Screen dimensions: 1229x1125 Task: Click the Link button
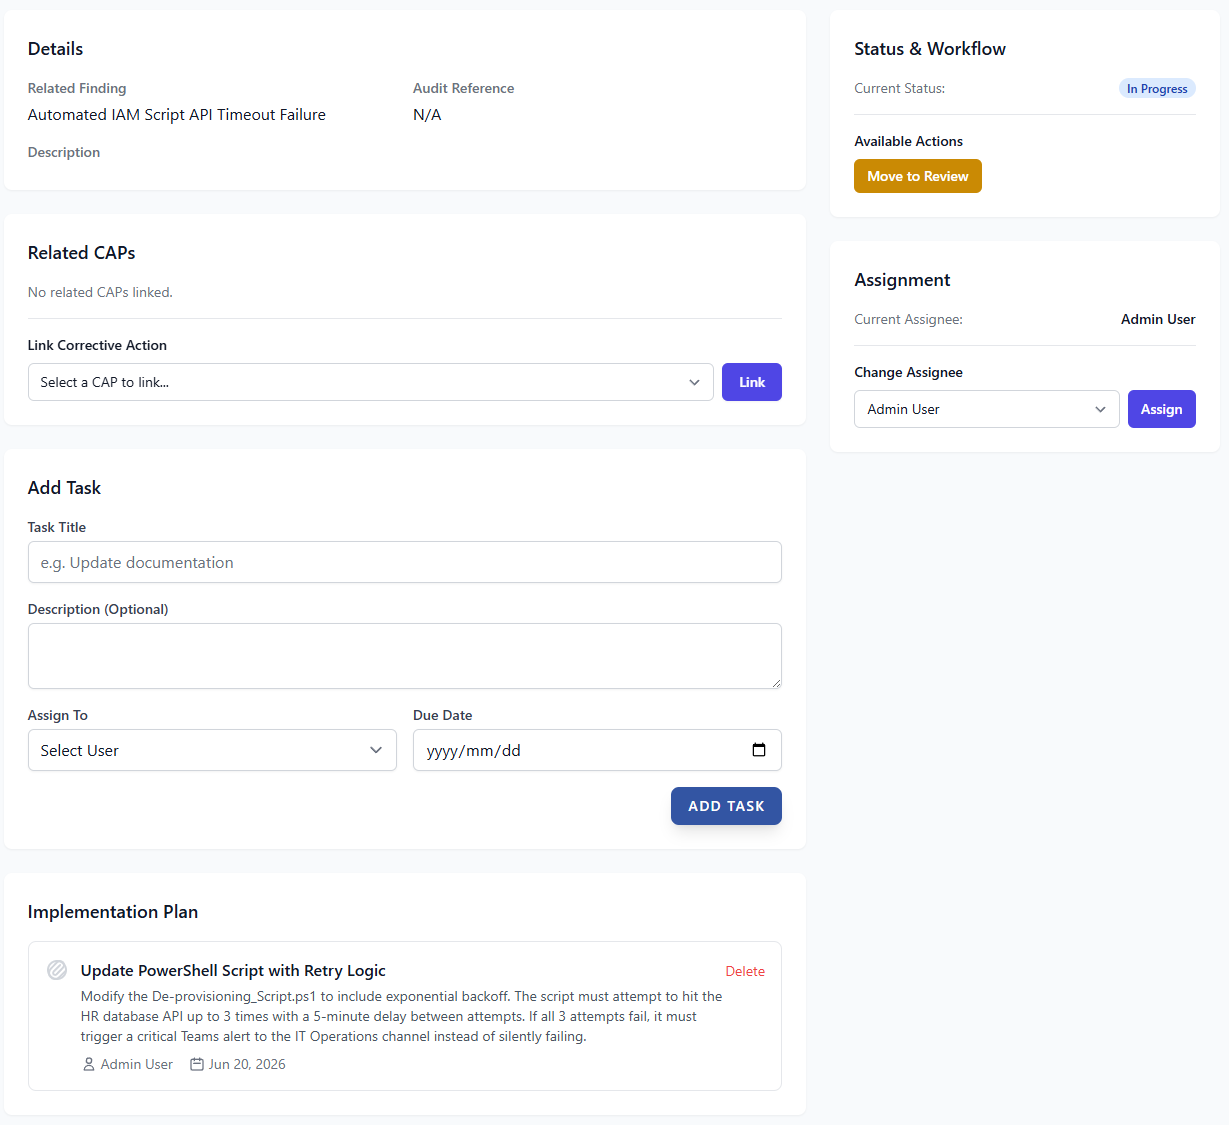[752, 382]
